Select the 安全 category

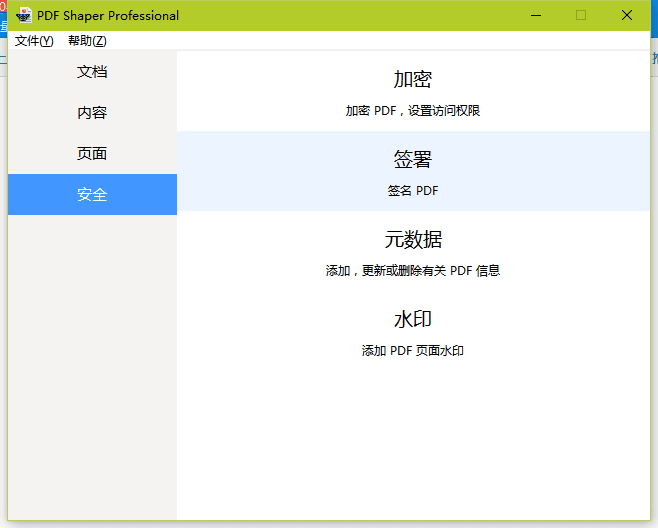click(x=92, y=194)
